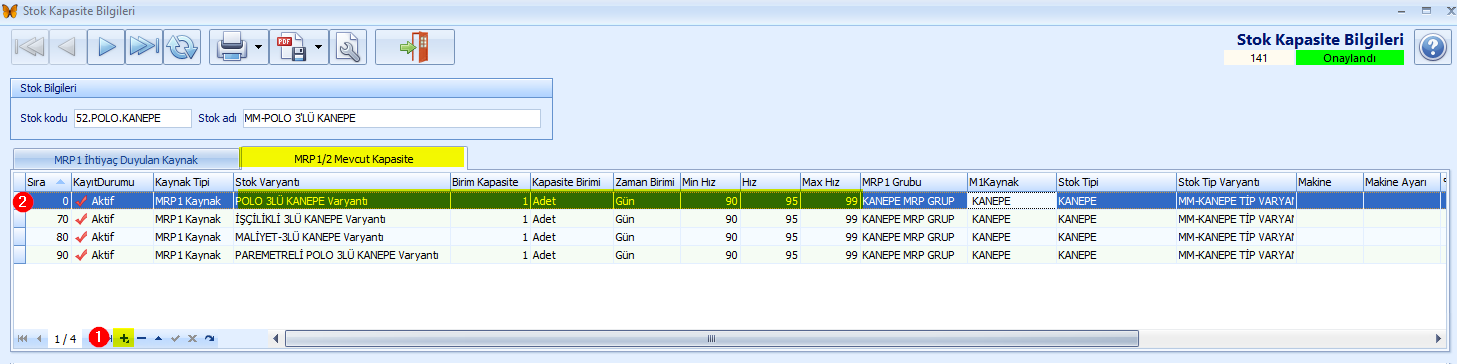Click the record number 141 field

[1259, 58]
